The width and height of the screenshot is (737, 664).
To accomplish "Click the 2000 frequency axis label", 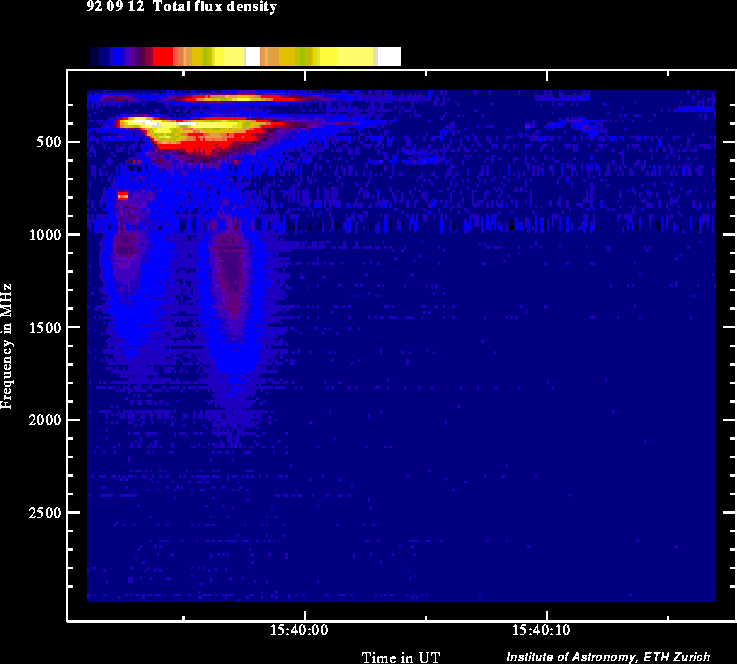I will [x=45, y=420].
